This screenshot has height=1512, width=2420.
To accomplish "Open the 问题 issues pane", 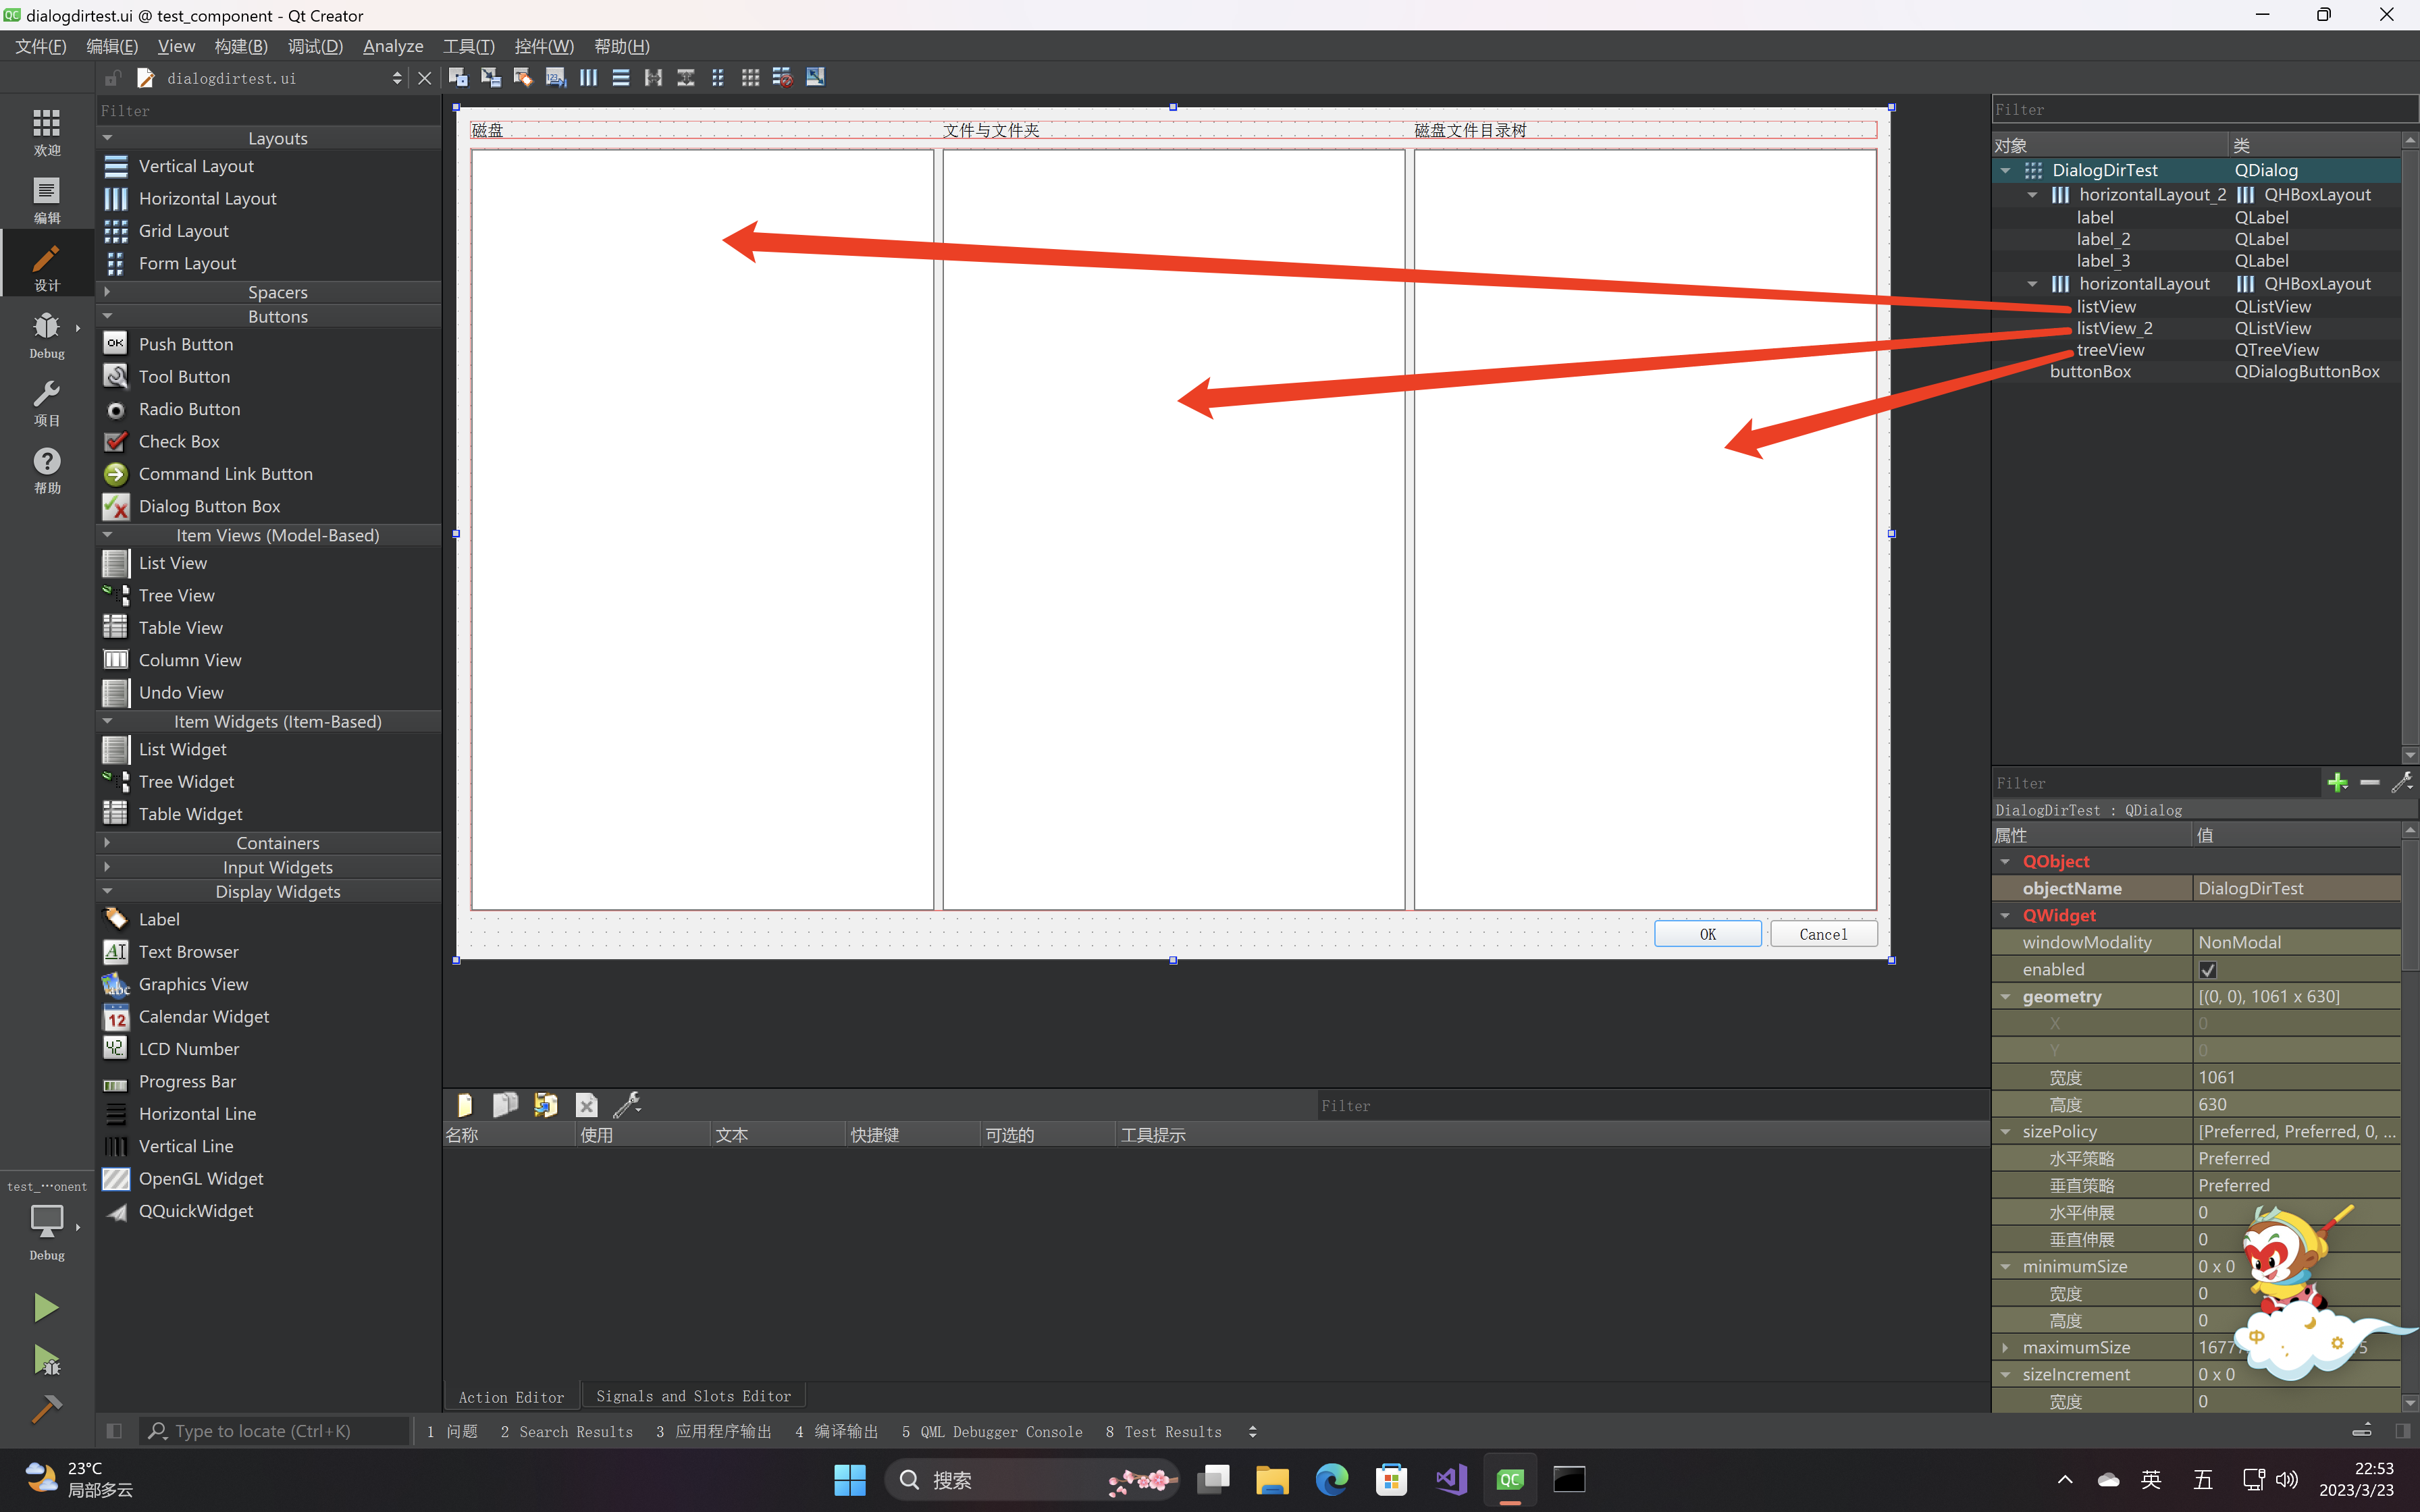I will 452,1431.
